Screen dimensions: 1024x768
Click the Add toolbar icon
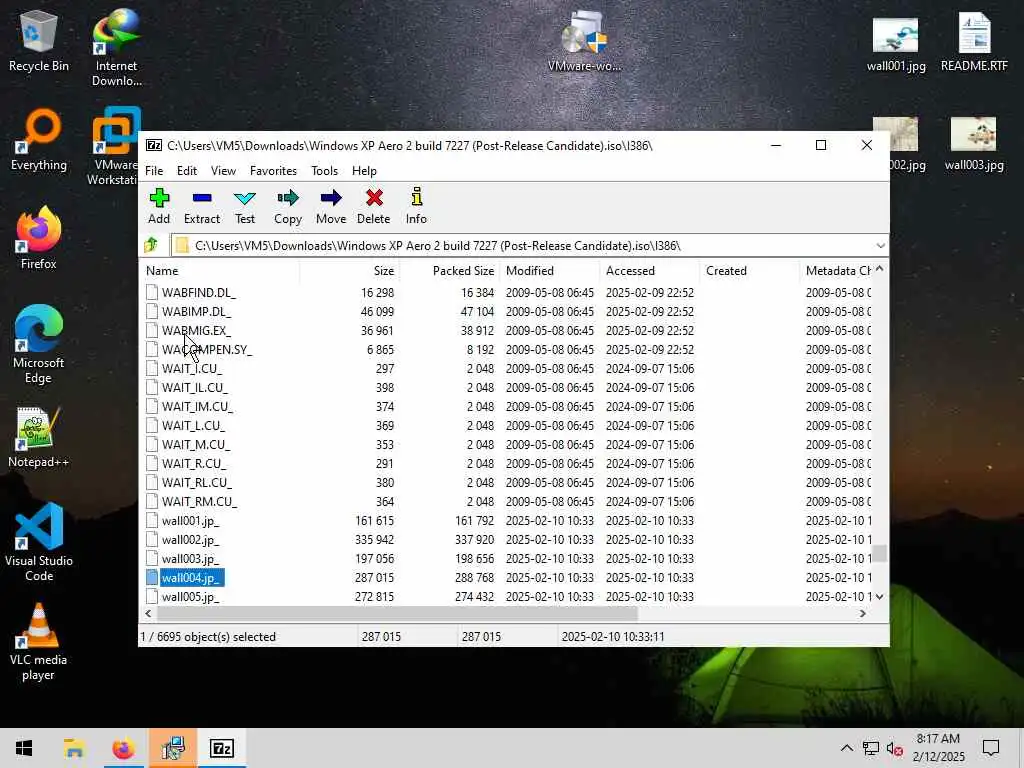pos(159,206)
